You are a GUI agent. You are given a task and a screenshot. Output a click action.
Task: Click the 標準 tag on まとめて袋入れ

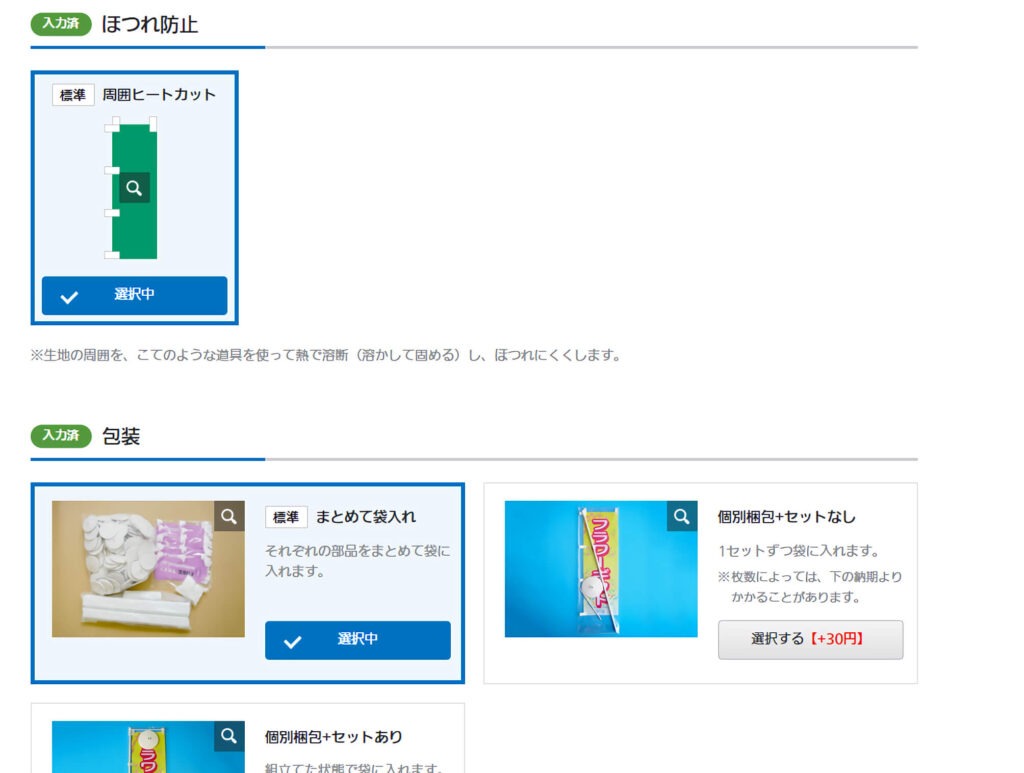coord(286,517)
